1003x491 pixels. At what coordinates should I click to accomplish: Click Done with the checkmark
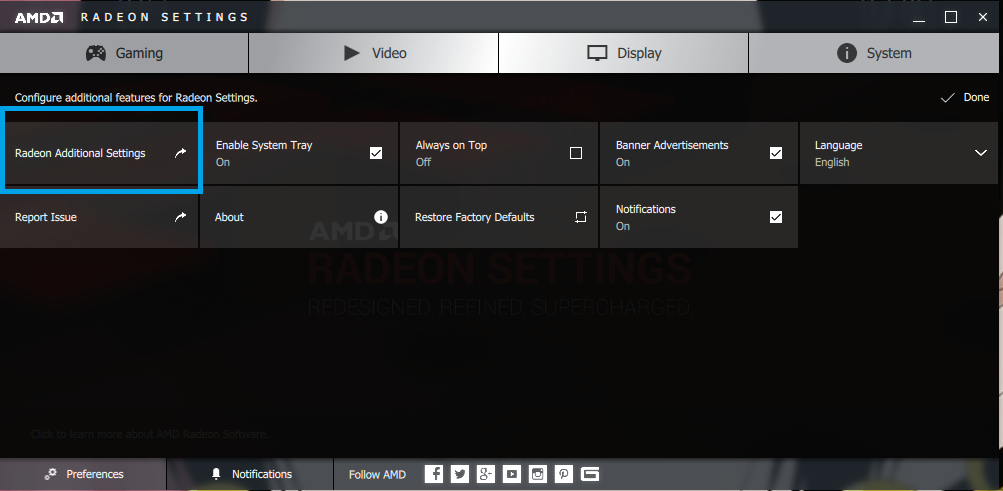(x=965, y=97)
